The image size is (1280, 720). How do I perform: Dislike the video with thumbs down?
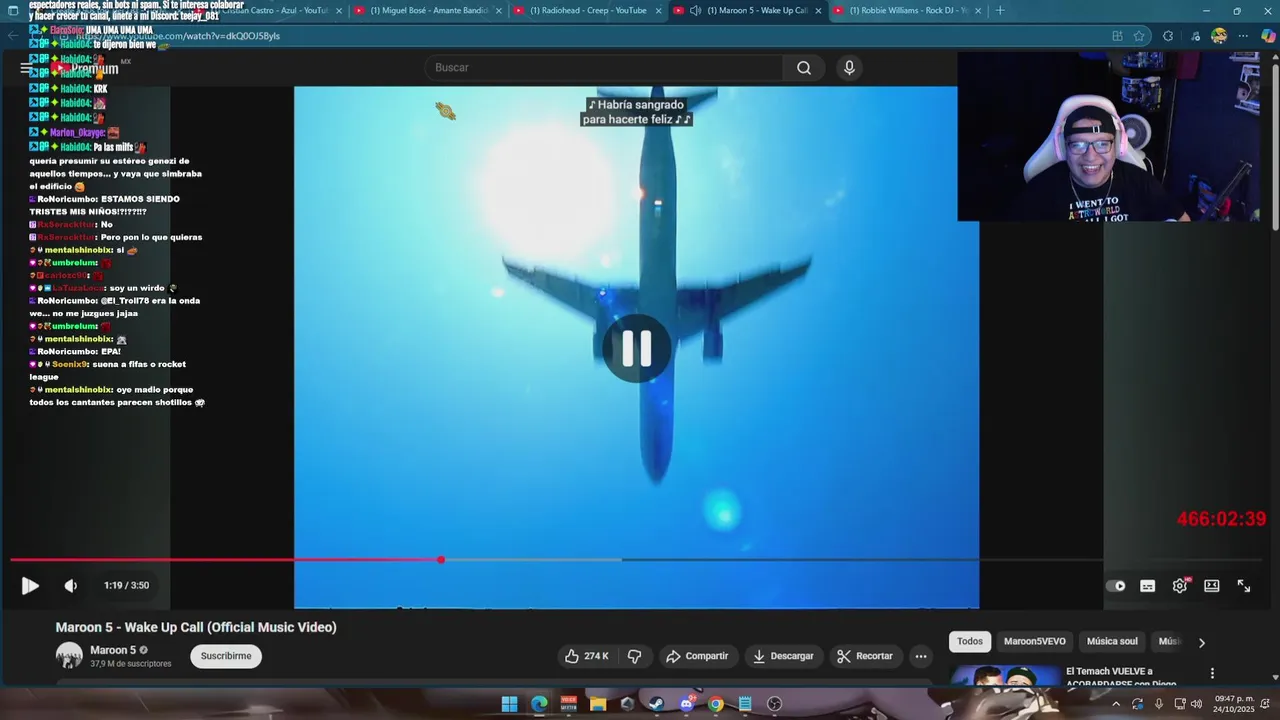[634, 656]
